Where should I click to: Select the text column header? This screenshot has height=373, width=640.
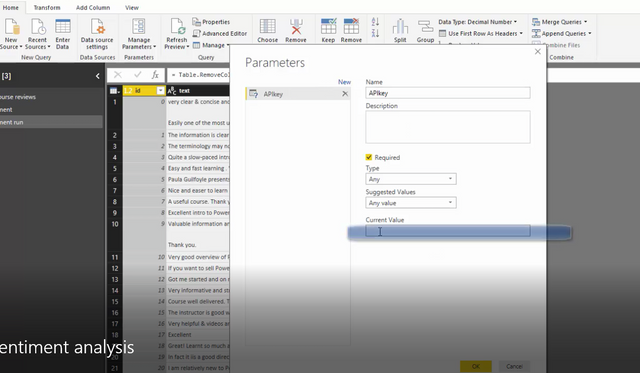click(x=198, y=91)
